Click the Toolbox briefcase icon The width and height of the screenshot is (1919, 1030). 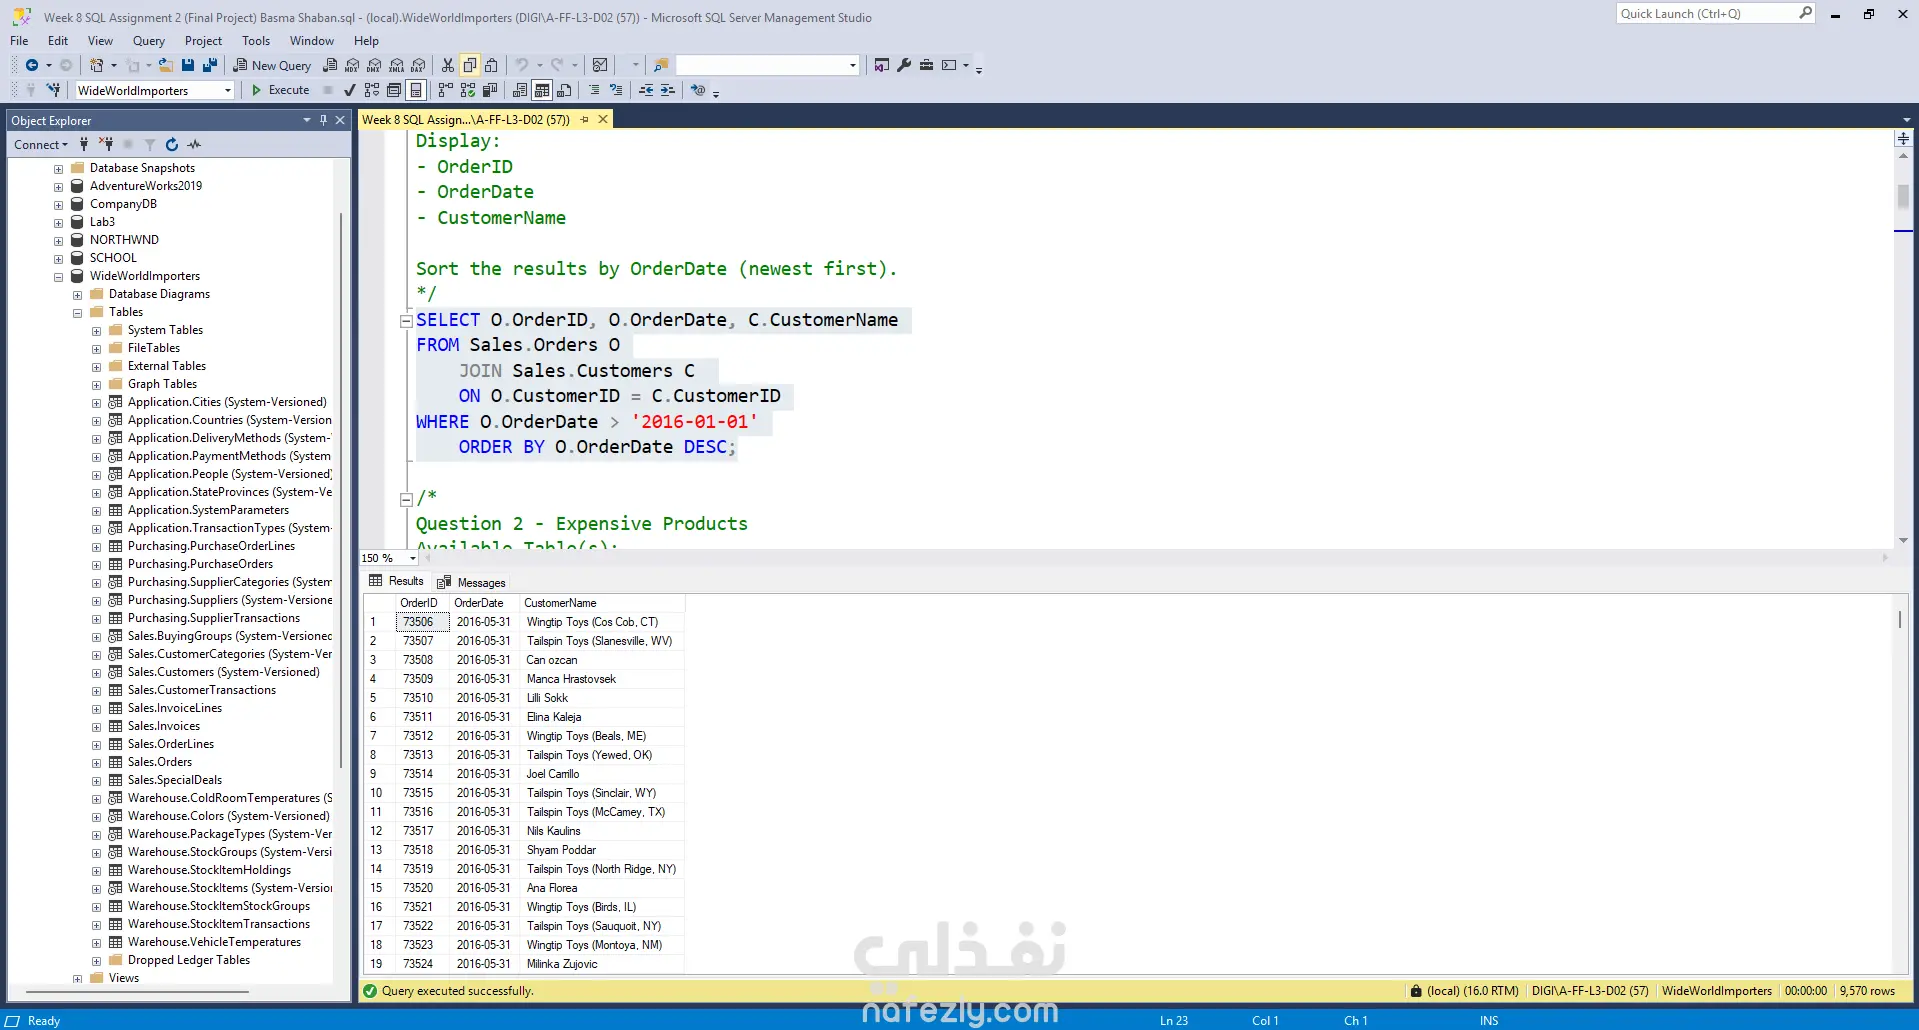point(926,65)
